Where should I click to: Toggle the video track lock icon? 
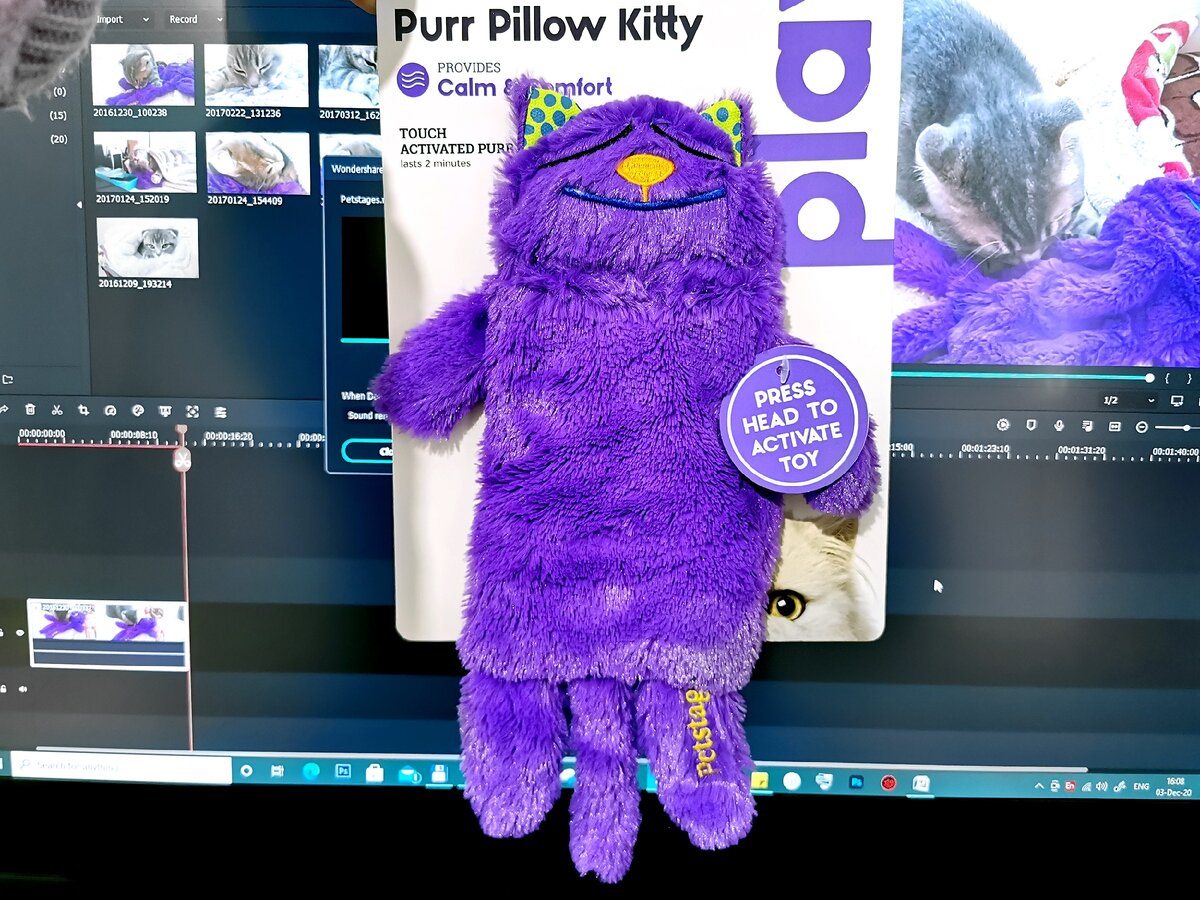tap(3, 633)
